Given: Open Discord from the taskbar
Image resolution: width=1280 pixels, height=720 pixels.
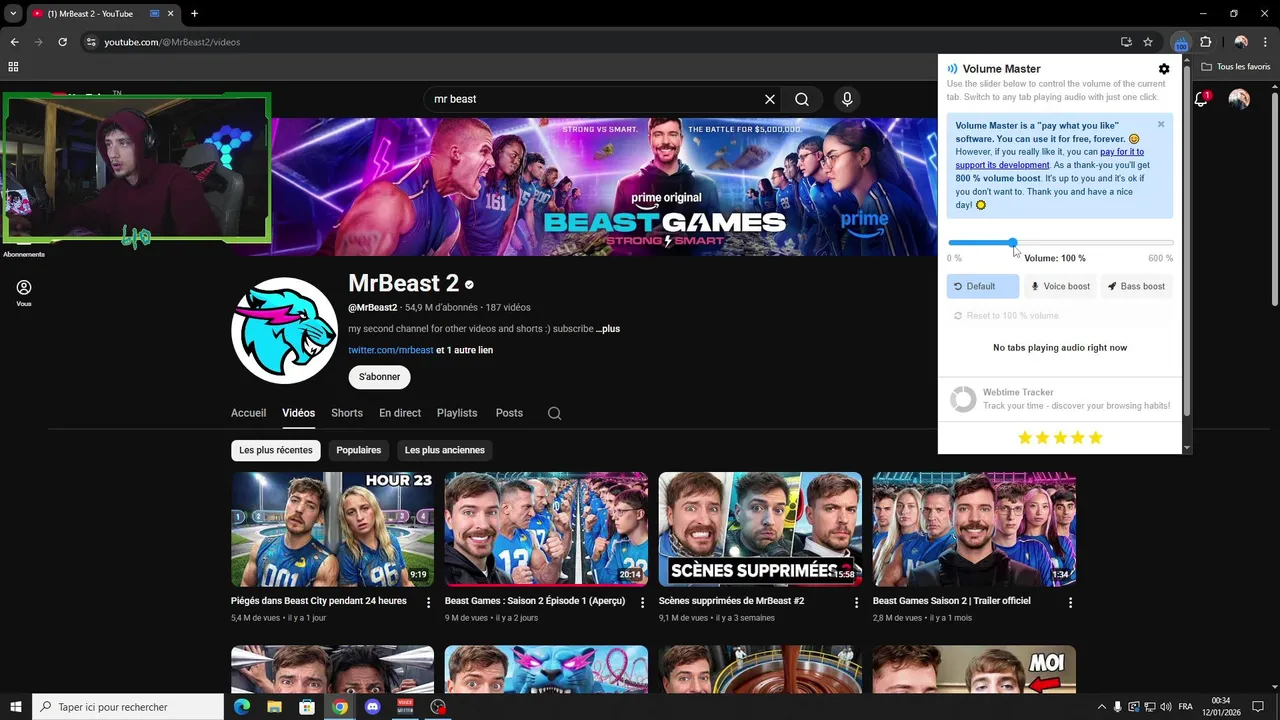Looking at the screenshot, I should tap(373, 707).
